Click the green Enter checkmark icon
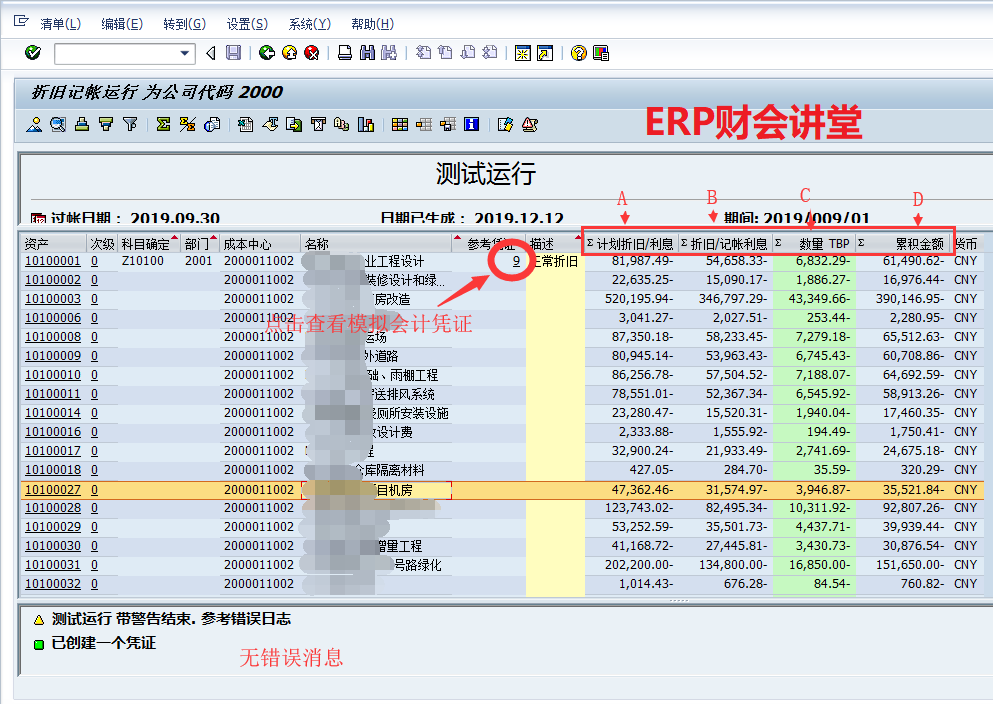 point(33,53)
